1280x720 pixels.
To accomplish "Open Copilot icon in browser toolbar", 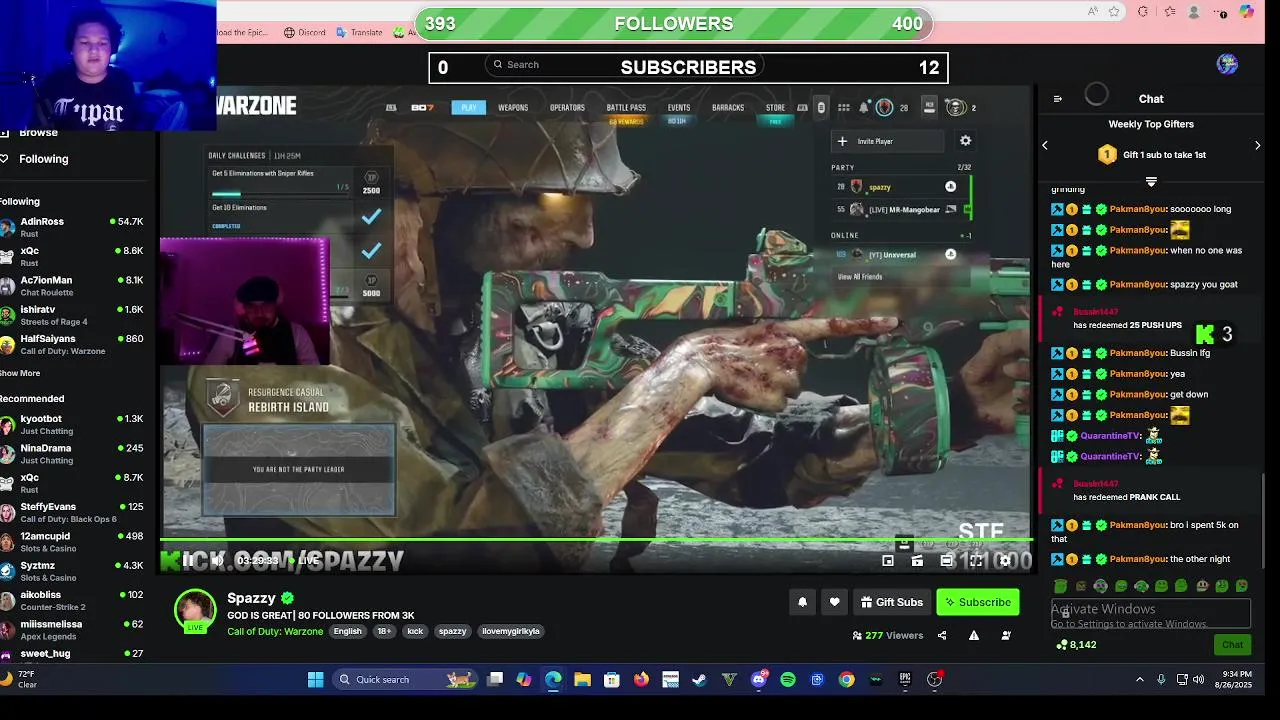I will tap(1246, 12).
